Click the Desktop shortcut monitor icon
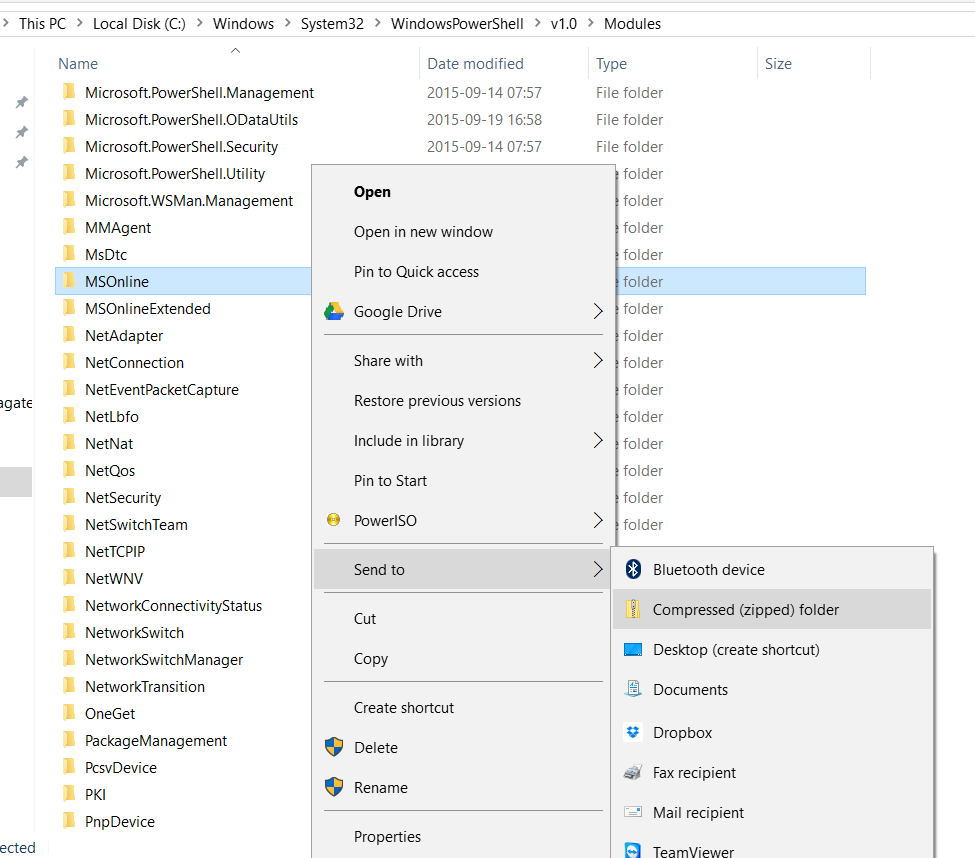Viewport: 975px width, 858px height. [633, 650]
